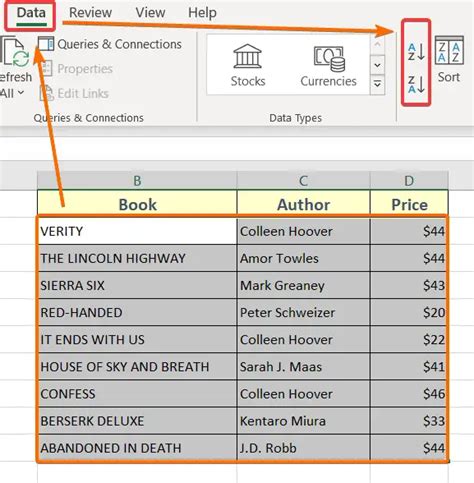The height and width of the screenshot is (483, 474).
Task: Select the Stocks data type
Action: (x=248, y=66)
